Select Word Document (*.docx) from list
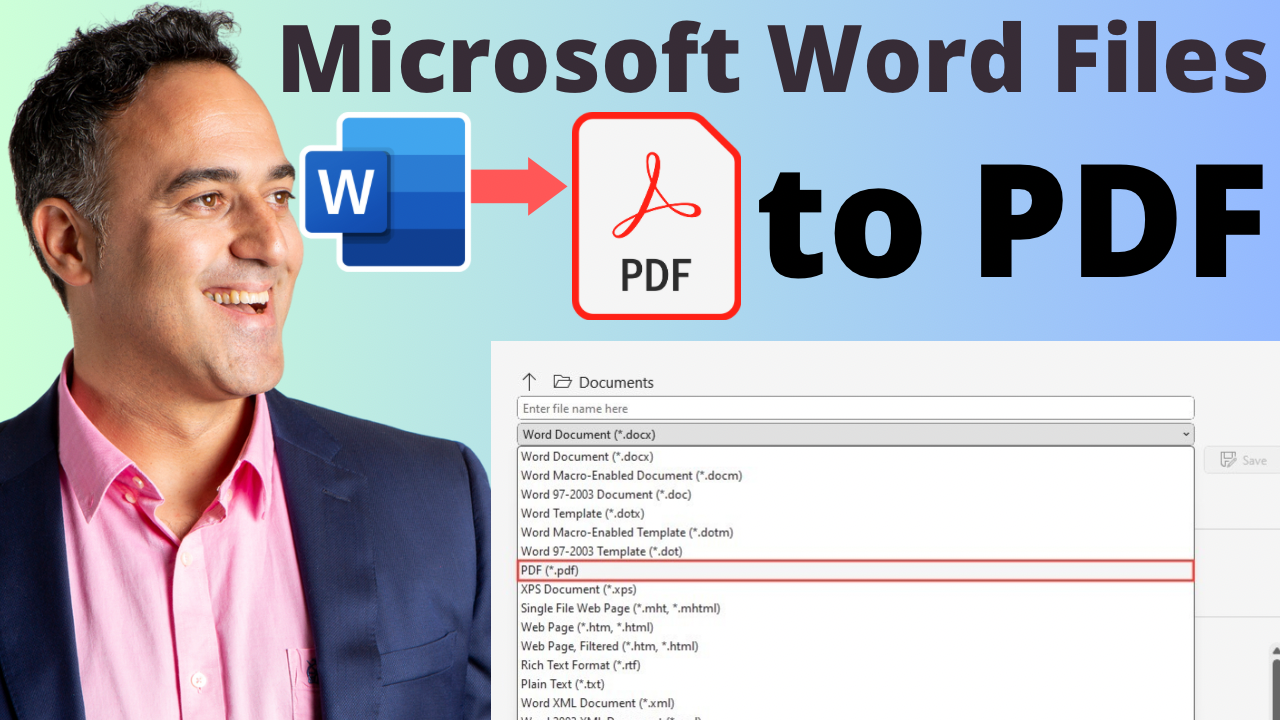This screenshot has width=1280, height=720. (855, 457)
